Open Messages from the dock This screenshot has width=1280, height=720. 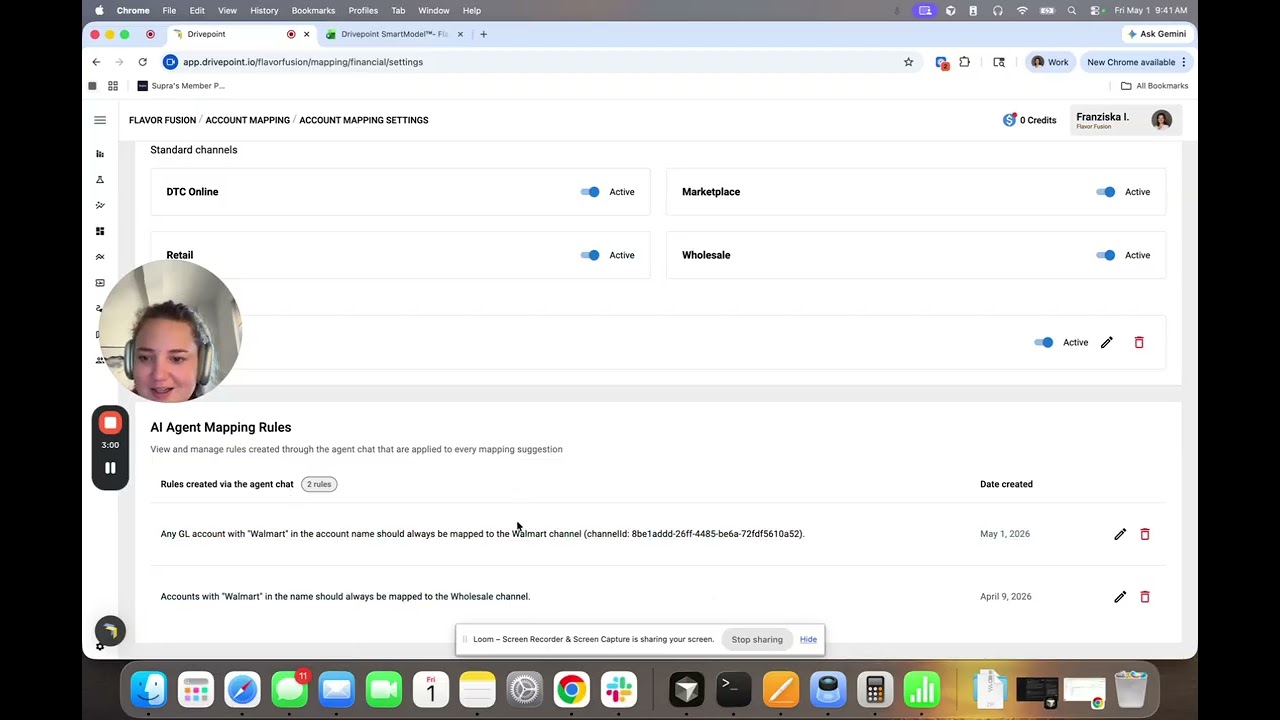coord(290,690)
